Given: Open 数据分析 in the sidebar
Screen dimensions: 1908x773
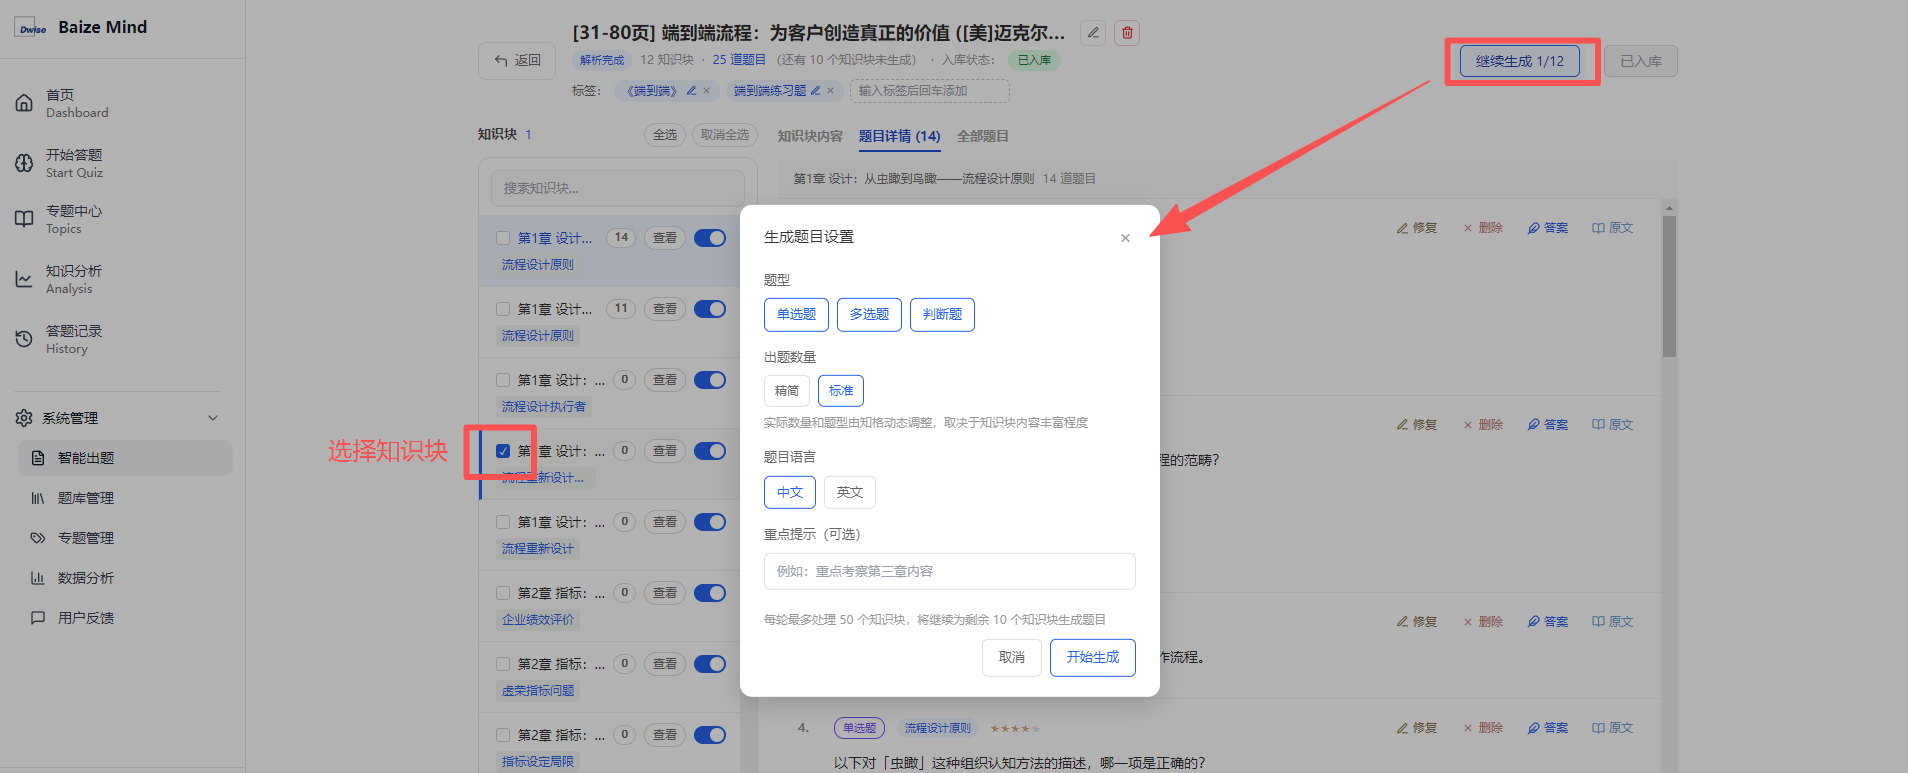Looking at the screenshot, I should coord(125,578).
